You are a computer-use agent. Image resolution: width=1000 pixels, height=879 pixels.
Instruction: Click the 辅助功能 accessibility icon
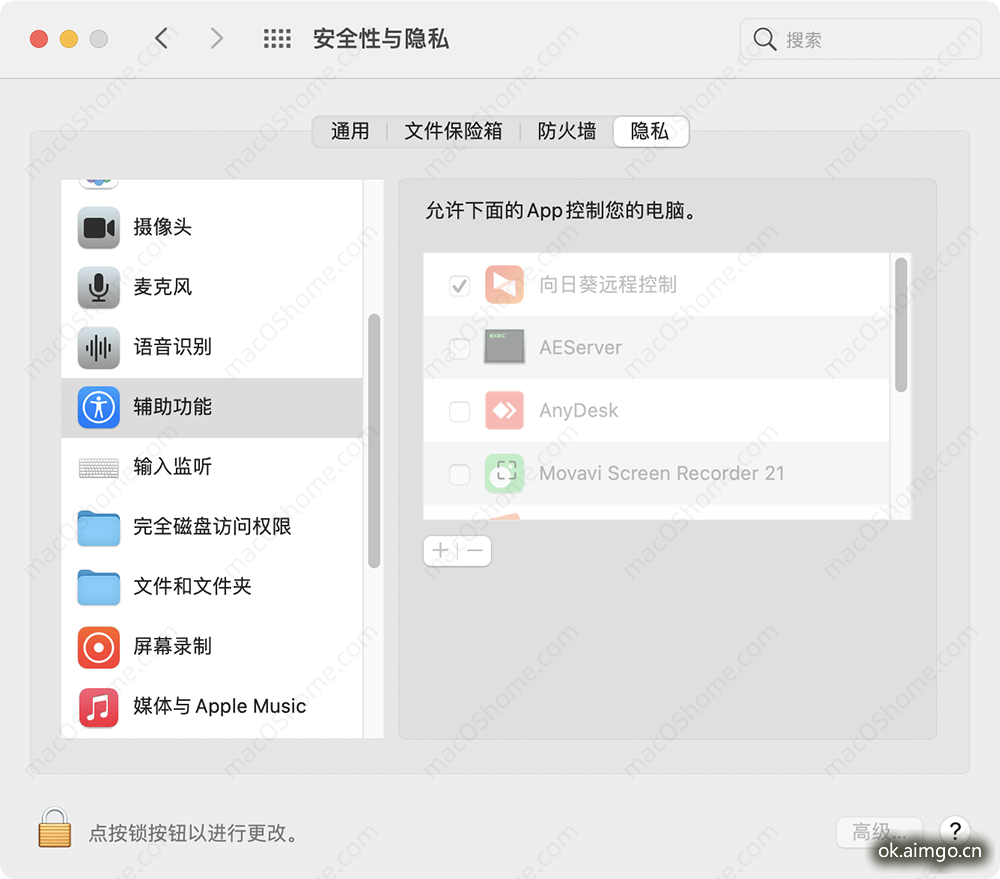coord(97,407)
